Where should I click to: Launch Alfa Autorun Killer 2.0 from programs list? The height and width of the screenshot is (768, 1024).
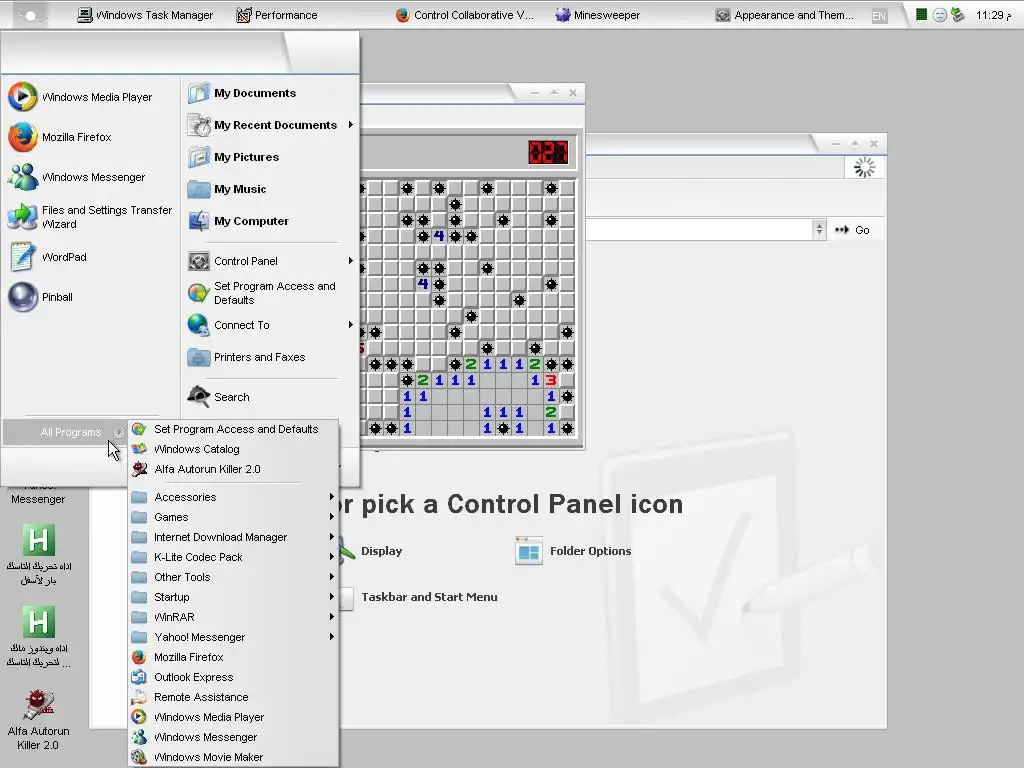tap(196, 469)
